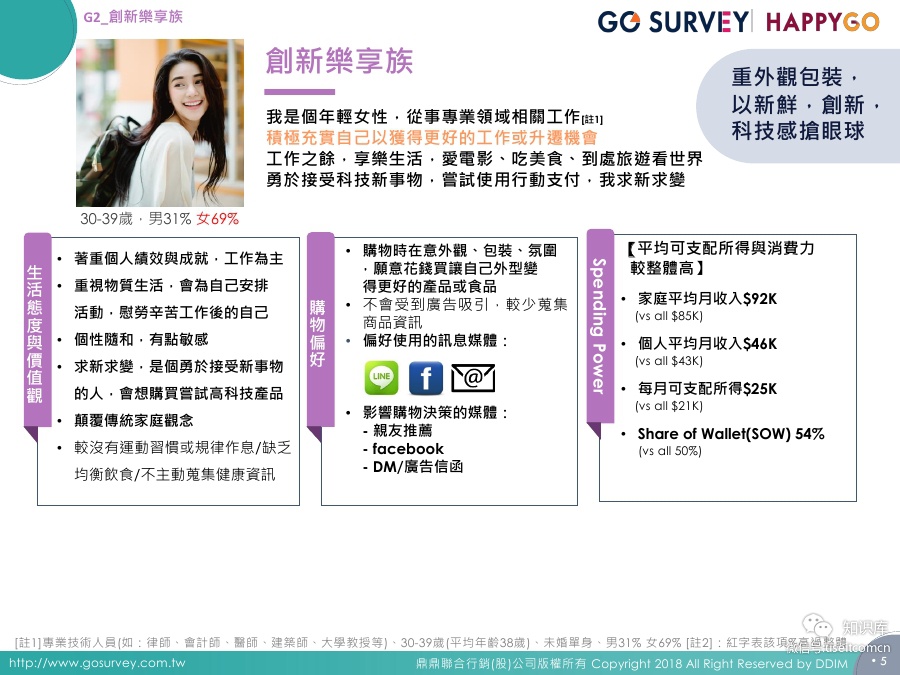This screenshot has width=900, height=675.
Task: Click the 家庭平均月收入$92K text
Action: click(x=707, y=298)
